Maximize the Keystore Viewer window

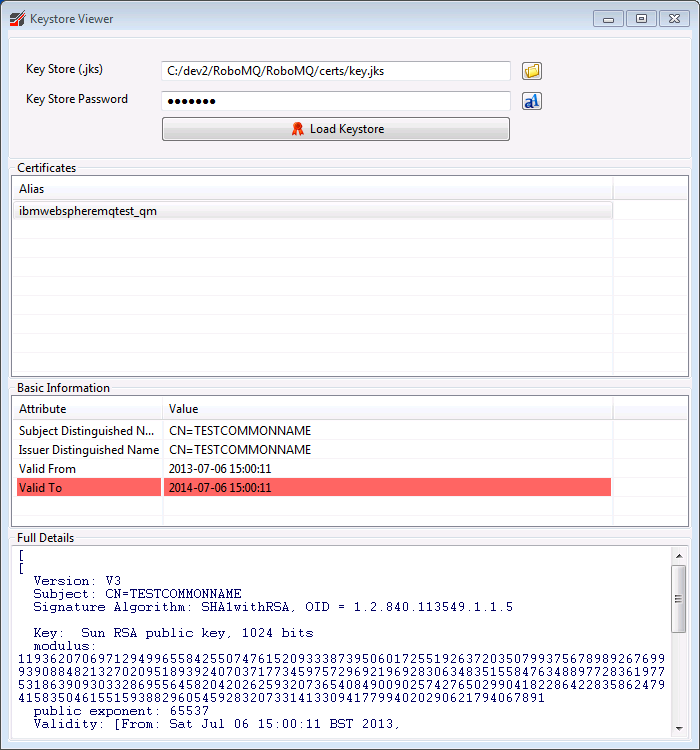click(x=641, y=18)
